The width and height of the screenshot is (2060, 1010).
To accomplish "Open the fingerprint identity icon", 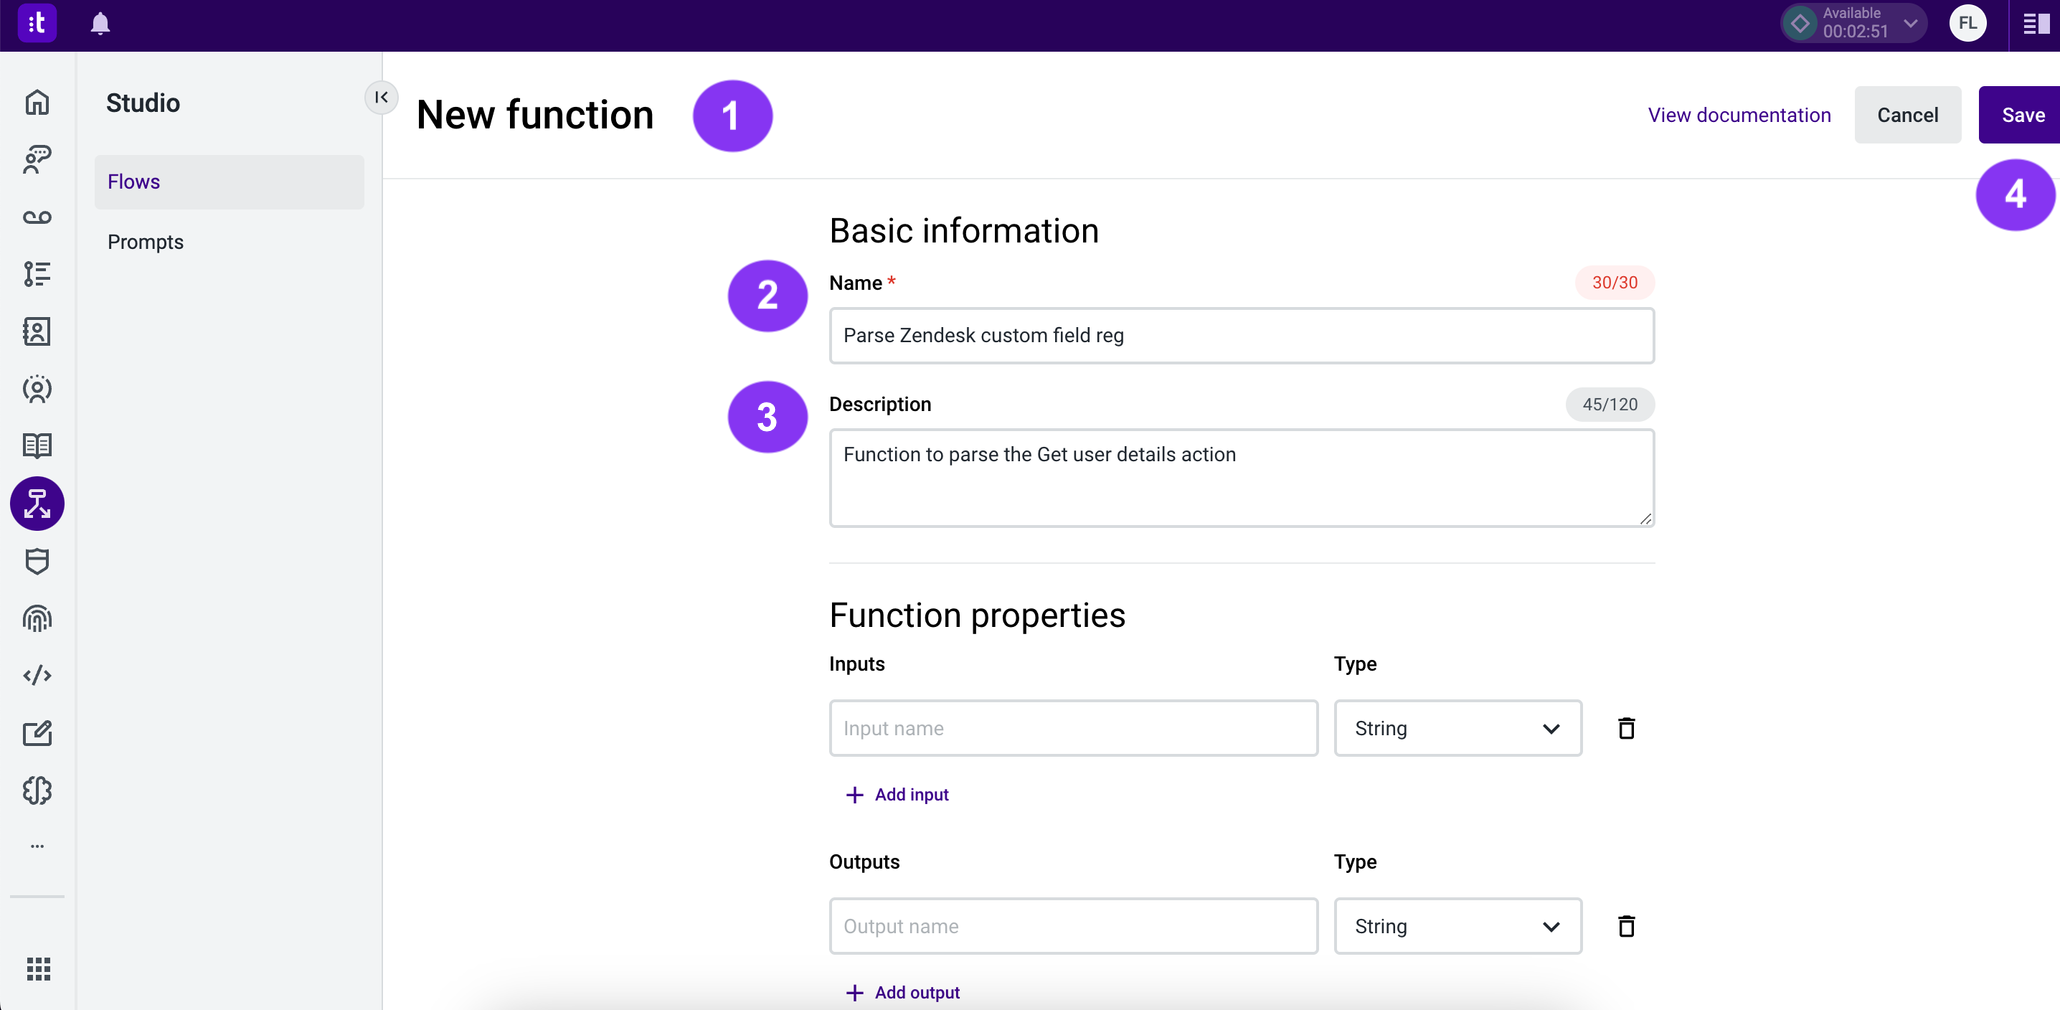I will (x=37, y=619).
